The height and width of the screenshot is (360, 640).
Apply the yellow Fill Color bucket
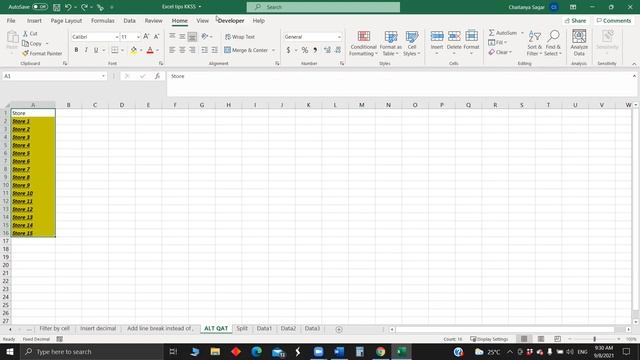click(x=133, y=50)
